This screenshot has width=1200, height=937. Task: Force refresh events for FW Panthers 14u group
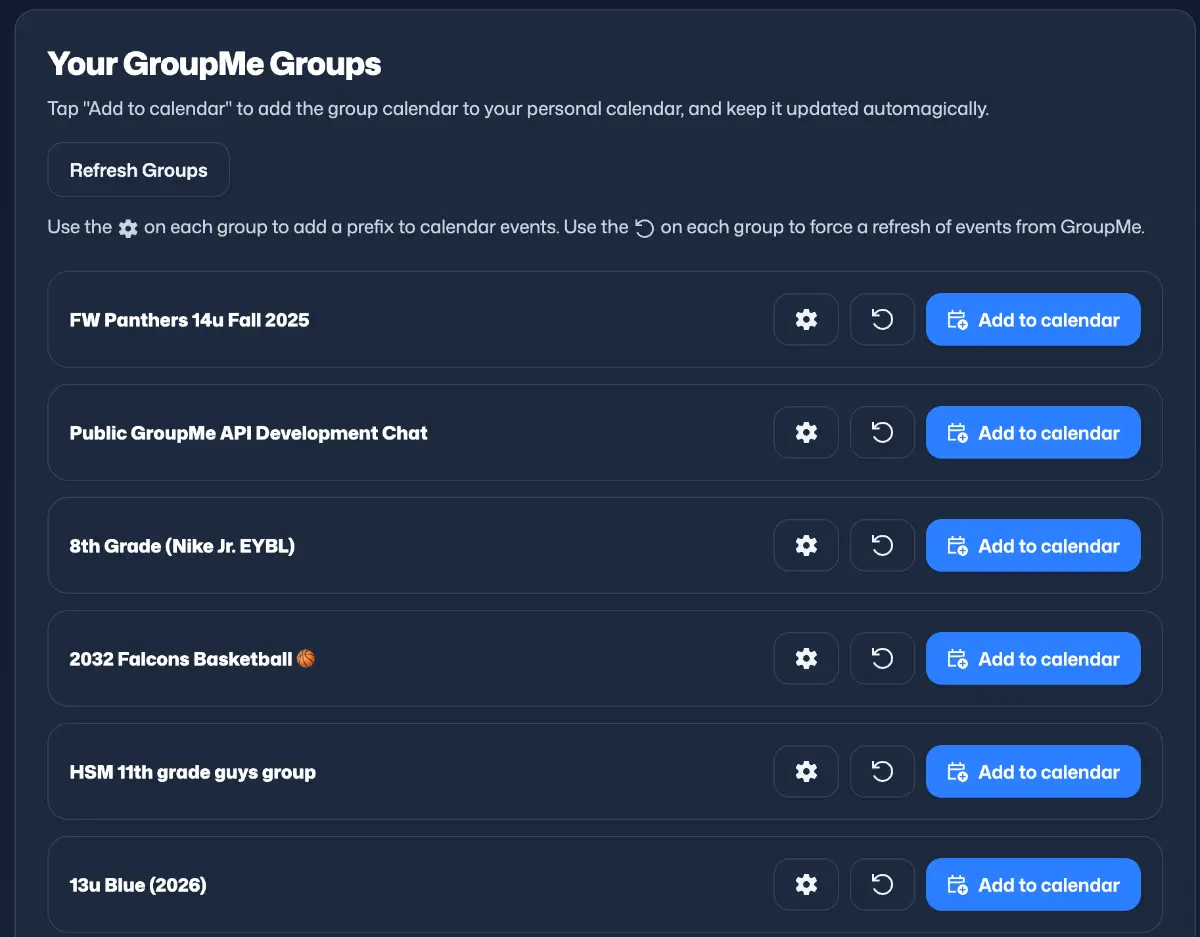coord(882,320)
